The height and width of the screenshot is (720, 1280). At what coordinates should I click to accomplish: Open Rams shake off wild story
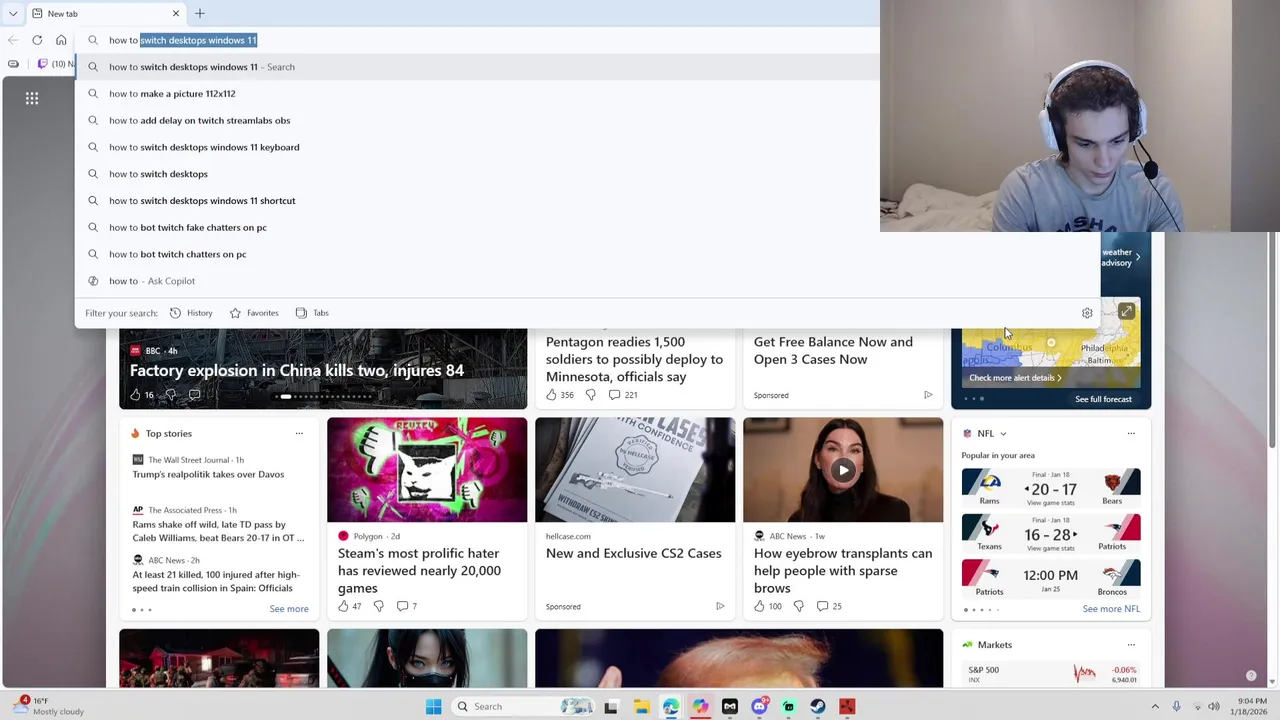point(218,531)
